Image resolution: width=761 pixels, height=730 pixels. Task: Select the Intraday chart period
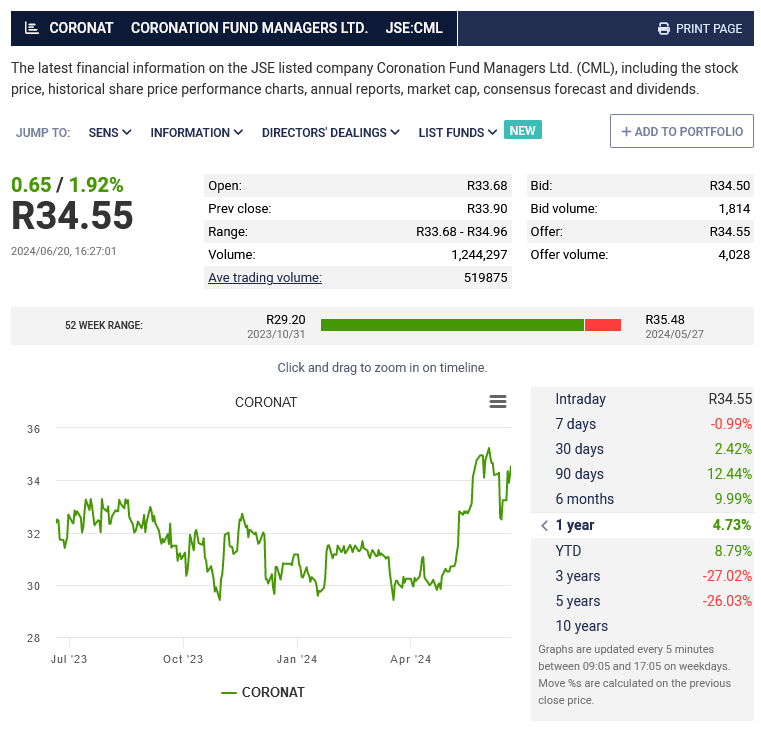pyautogui.click(x=642, y=399)
